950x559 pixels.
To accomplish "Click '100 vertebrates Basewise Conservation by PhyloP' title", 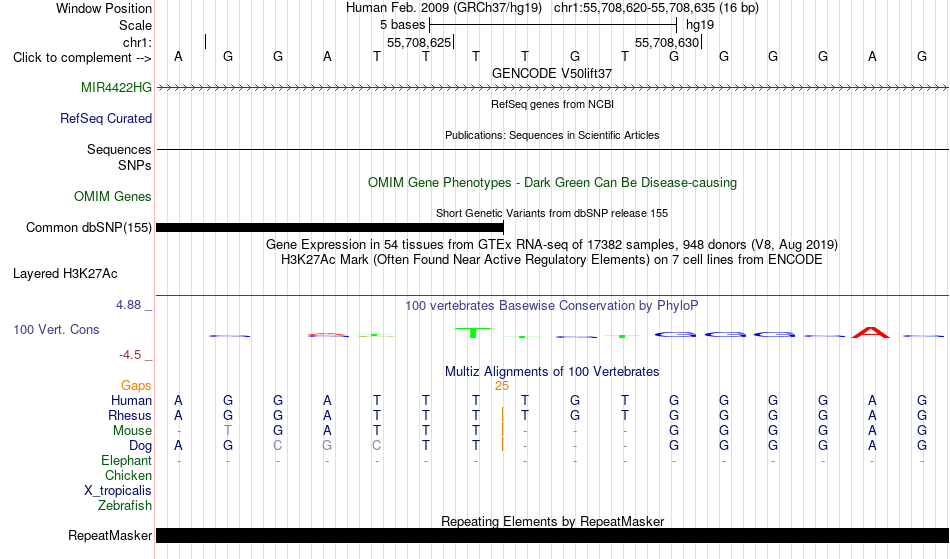I will pyautogui.click(x=552, y=305).
